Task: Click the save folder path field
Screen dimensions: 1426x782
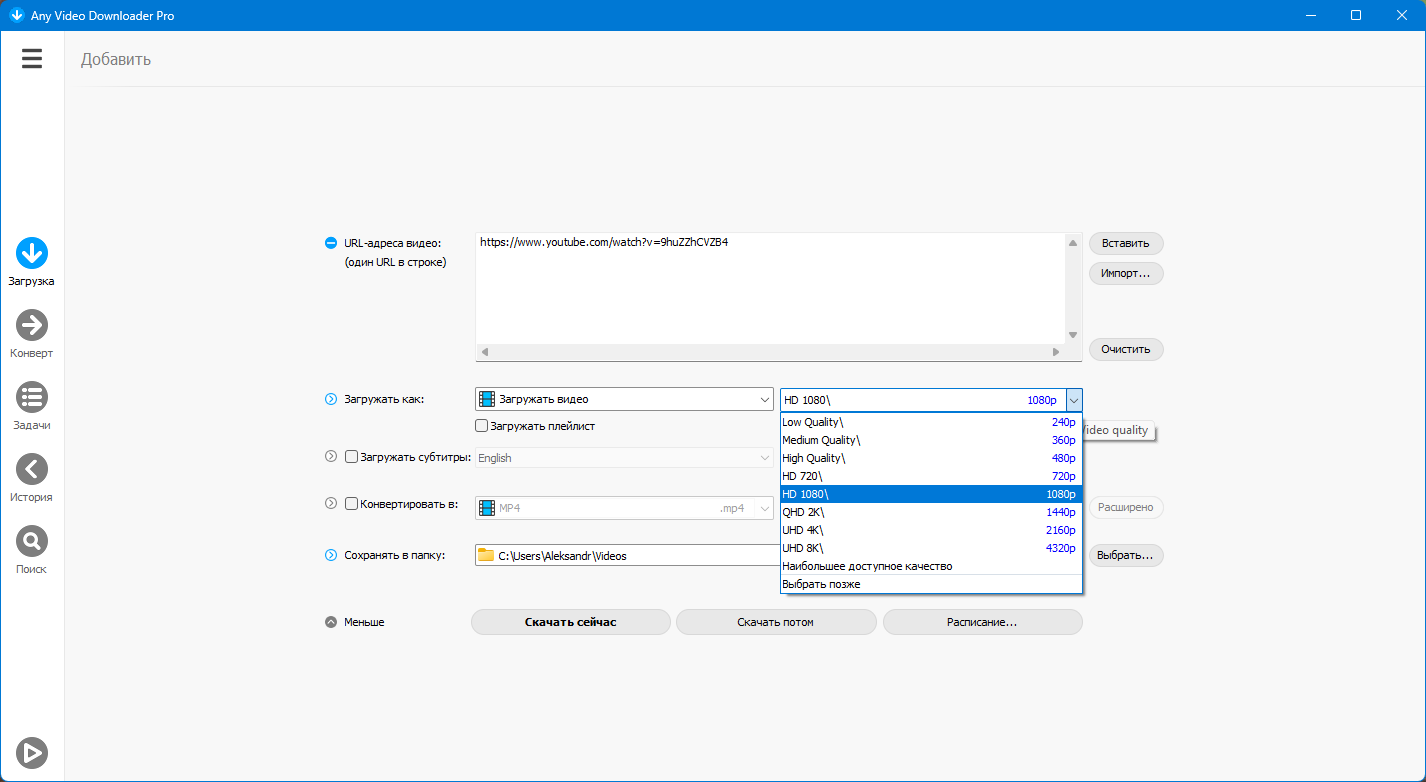Action: 628,555
